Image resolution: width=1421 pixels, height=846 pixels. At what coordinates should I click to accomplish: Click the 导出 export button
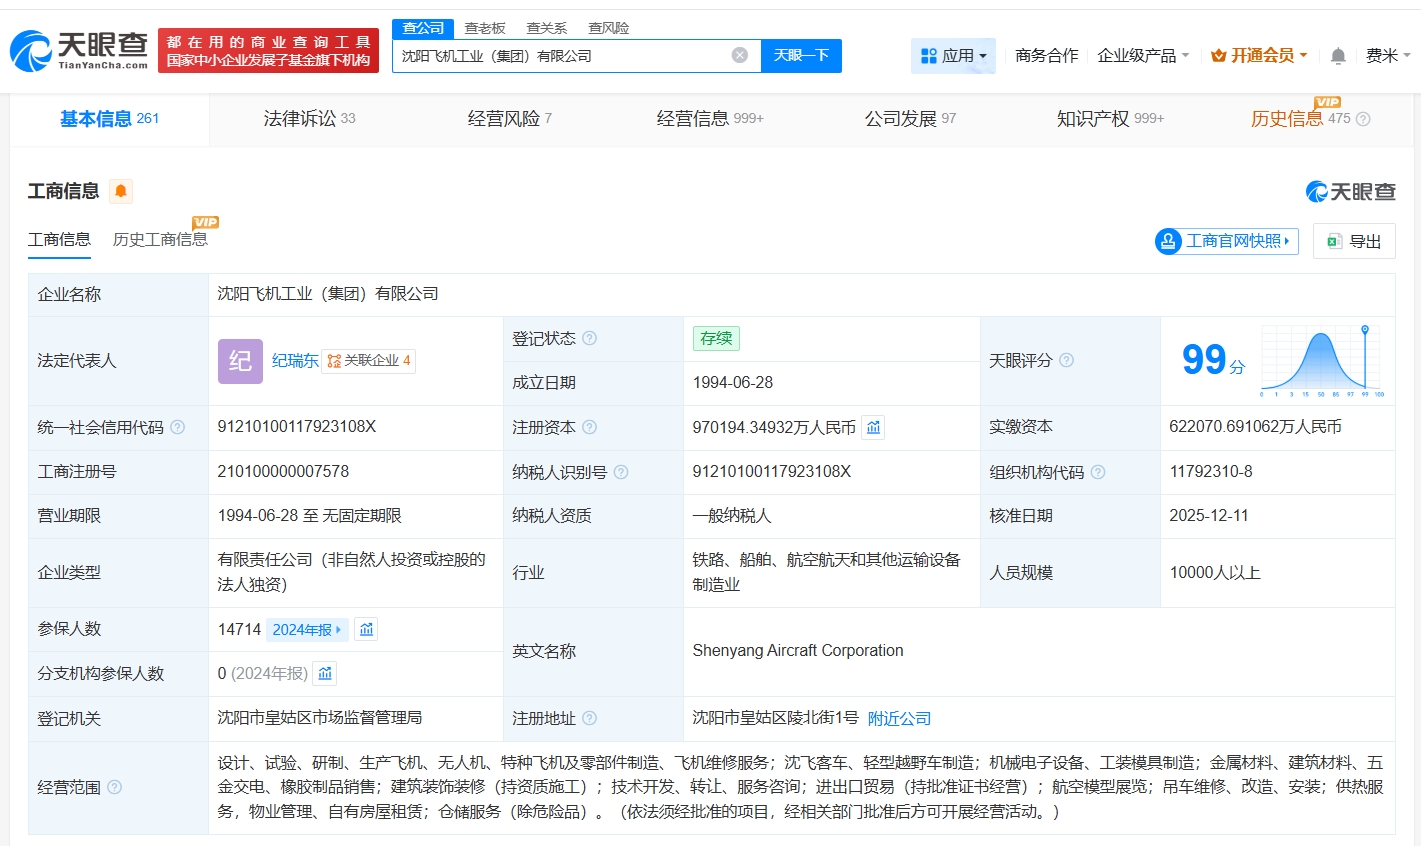pyautogui.click(x=1354, y=241)
